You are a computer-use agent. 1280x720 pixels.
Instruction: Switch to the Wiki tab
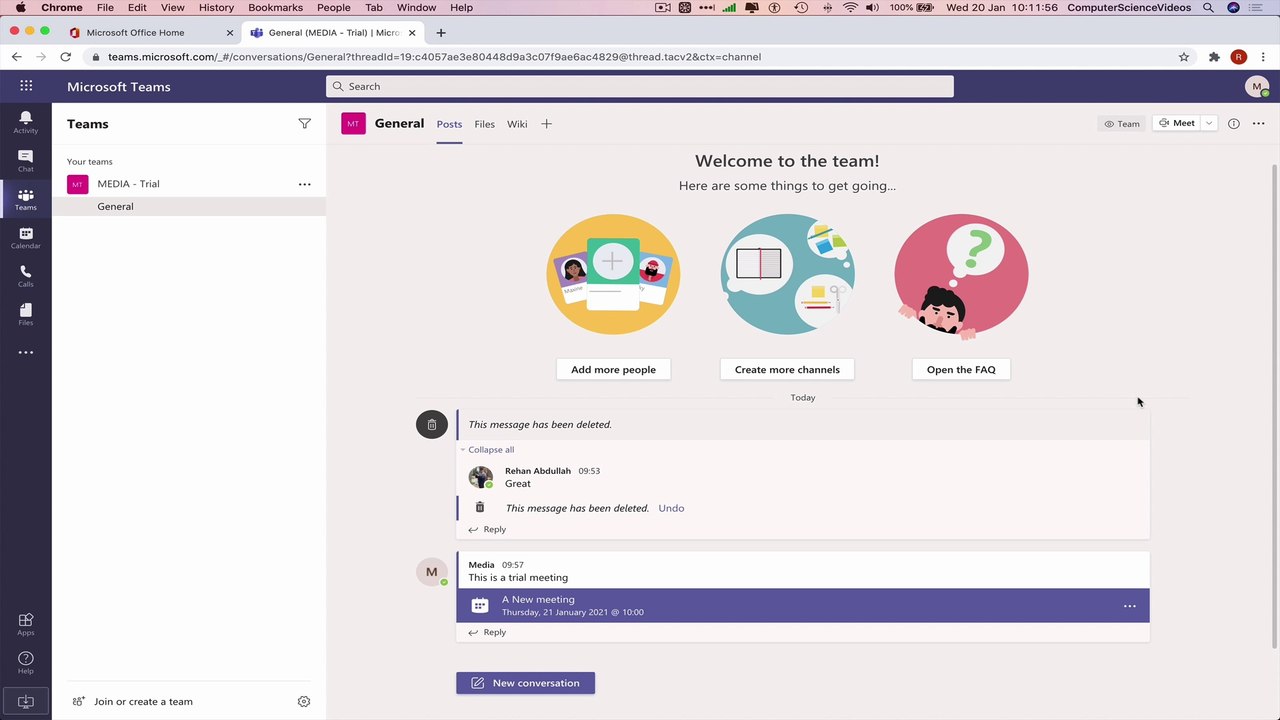(x=517, y=124)
